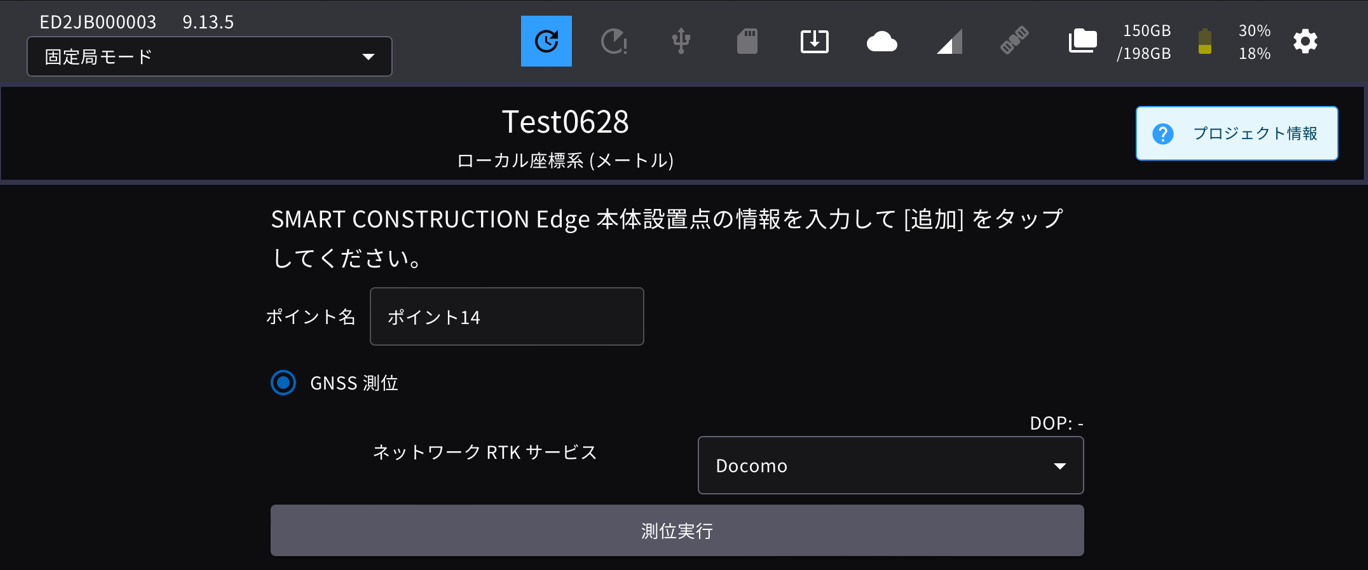Click the highlighted blue clock-refresh icon
The width and height of the screenshot is (1368, 570).
(x=546, y=41)
